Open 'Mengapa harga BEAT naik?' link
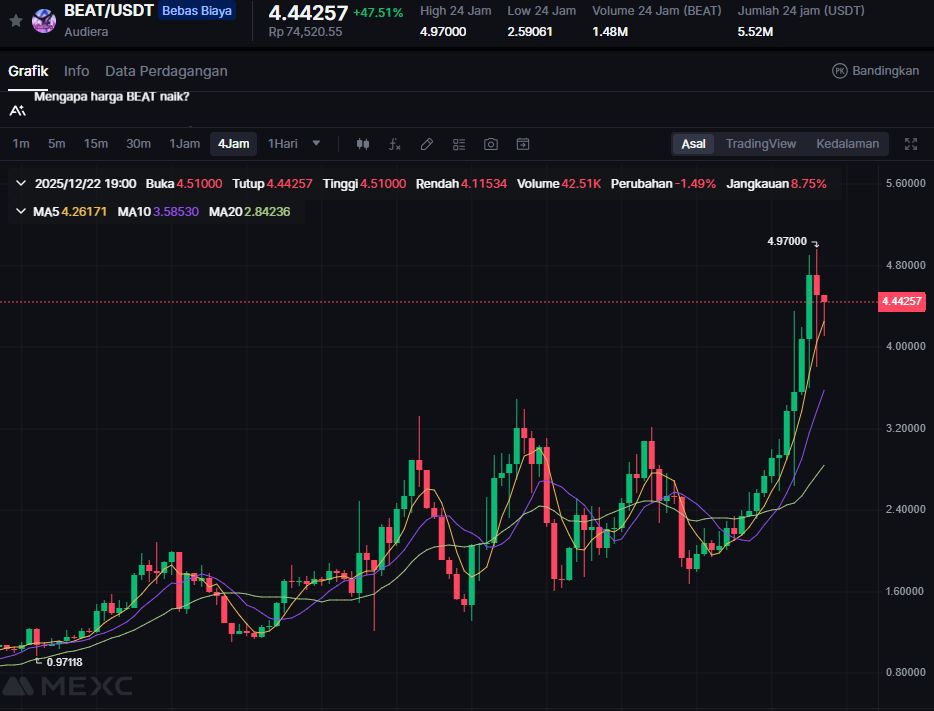This screenshot has height=711, width=934. [111, 97]
